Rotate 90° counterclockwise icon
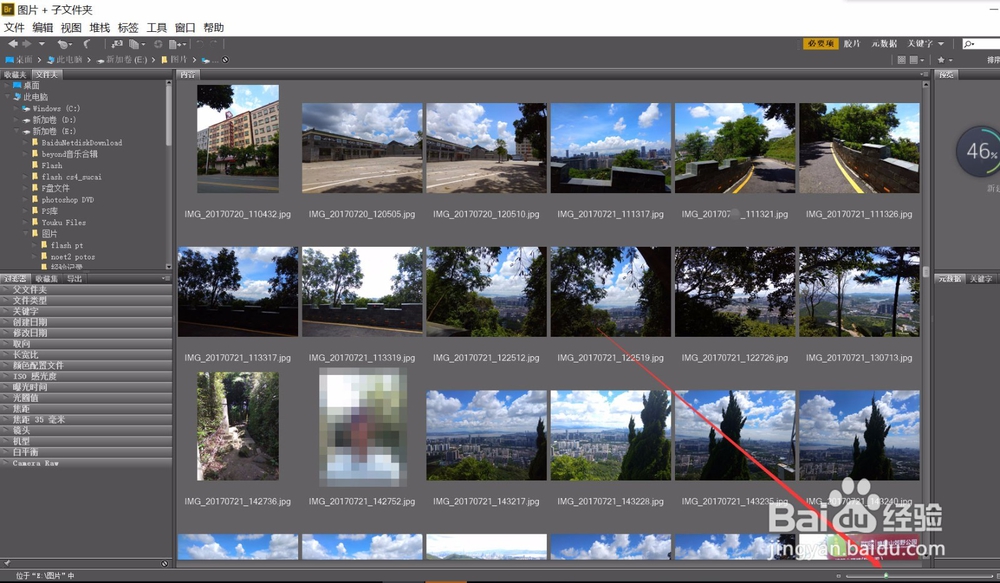Viewport: 1000px width, 583px height. click(x=200, y=44)
